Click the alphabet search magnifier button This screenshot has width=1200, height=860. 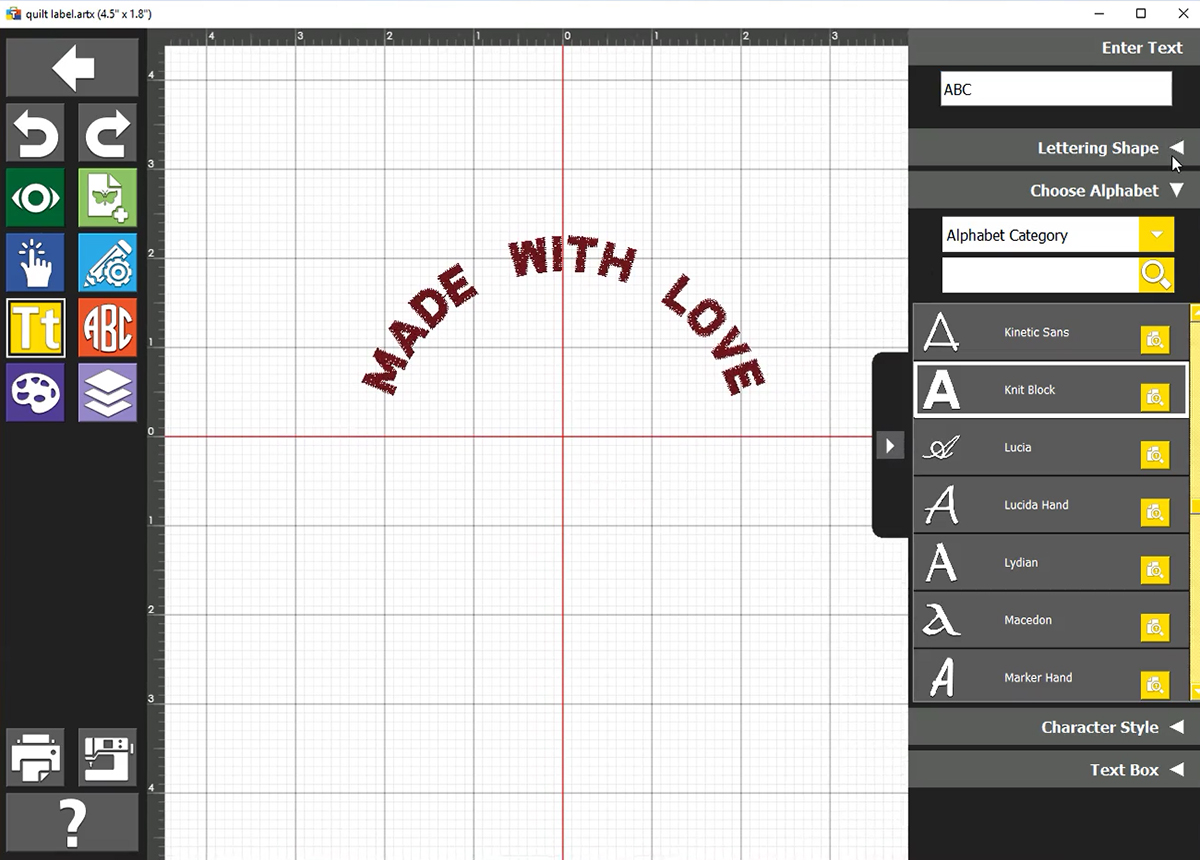[1156, 275]
